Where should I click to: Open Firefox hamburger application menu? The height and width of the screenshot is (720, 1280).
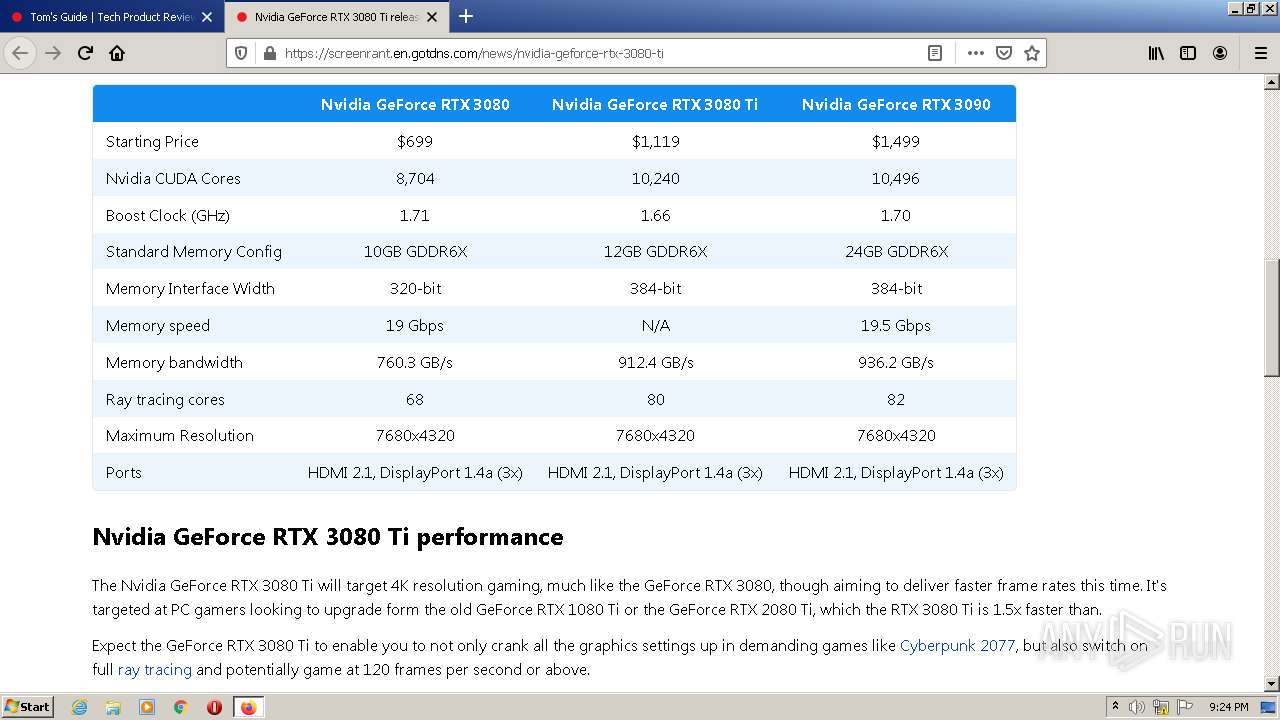pyautogui.click(x=1260, y=53)
